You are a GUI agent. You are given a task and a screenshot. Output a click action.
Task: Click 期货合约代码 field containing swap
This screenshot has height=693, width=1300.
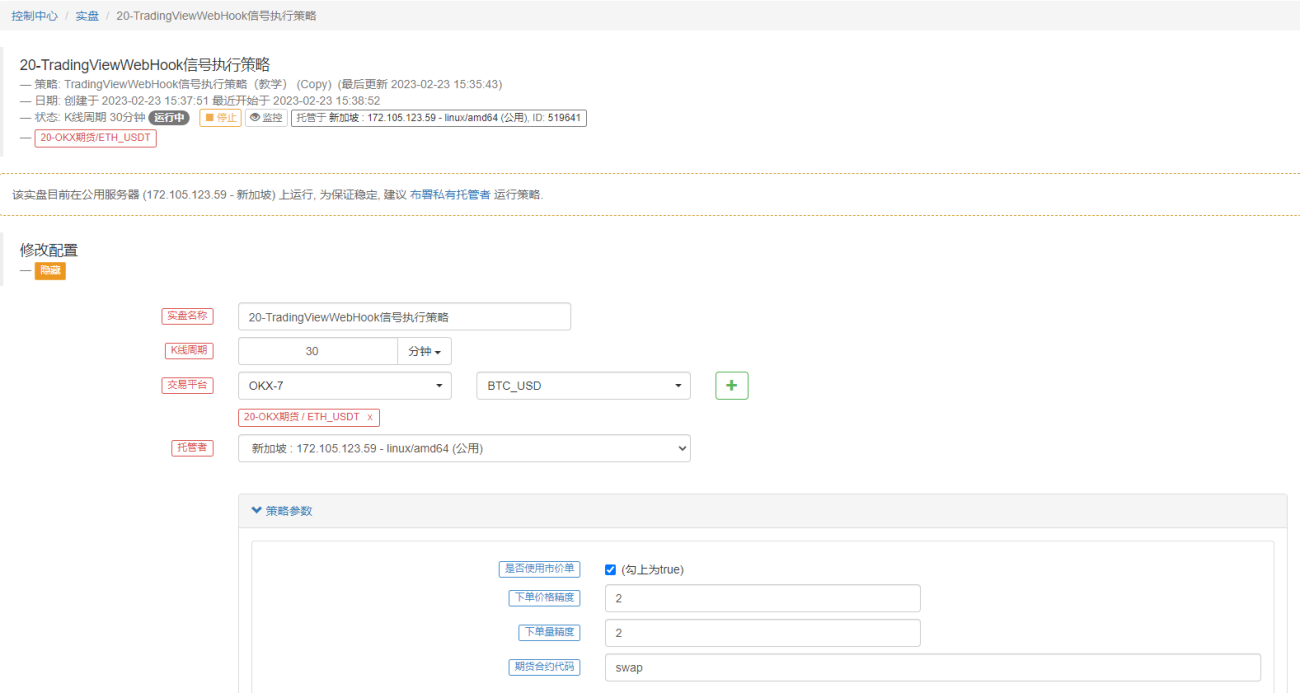pos(932,667)
